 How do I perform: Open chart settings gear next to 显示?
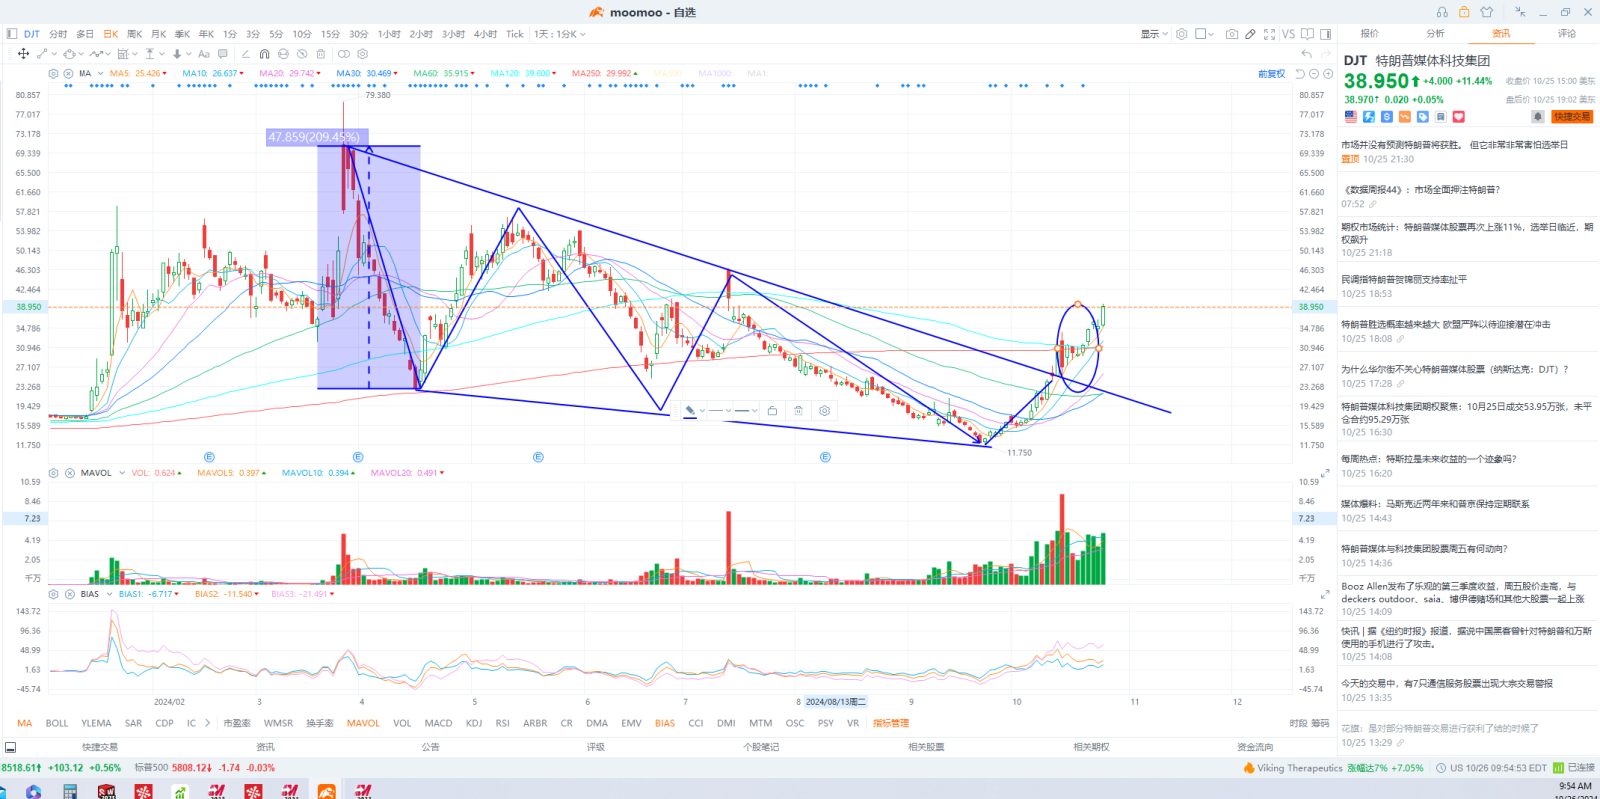coord(1181,34)
